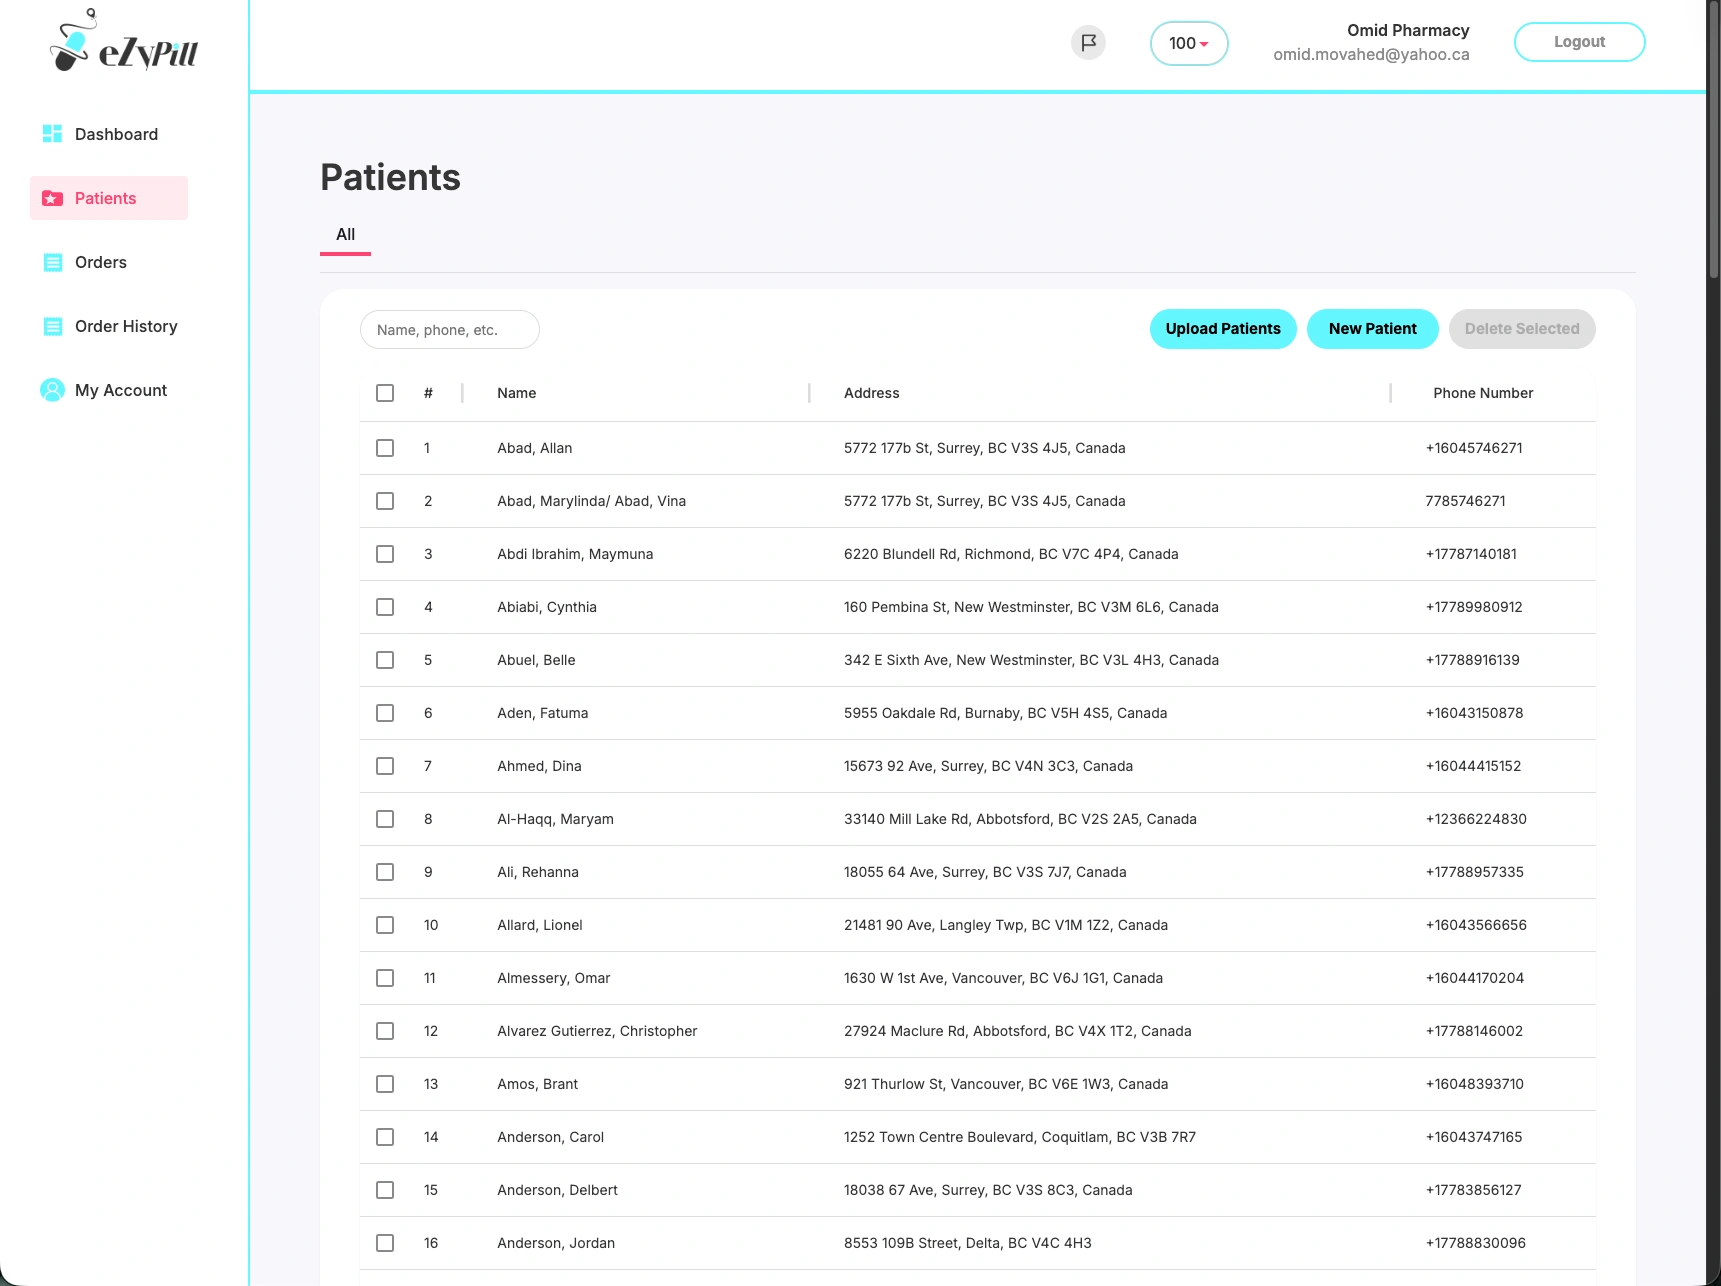Viewport: 1721px width, 1286px height.
Task: Check the row for Almessery, Omar
Action: [x=385, y=978]
